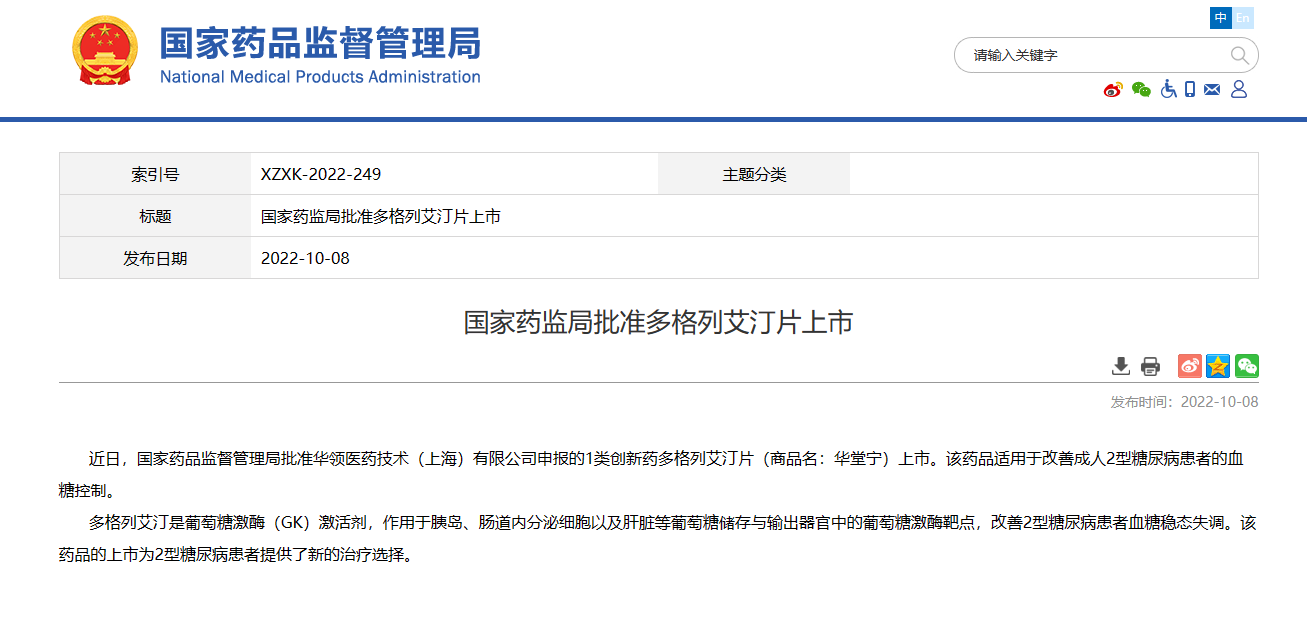Screen dimensions: 1307x617
Task: Click the search magnifier icon
Action: click(x=1239, y=55)
